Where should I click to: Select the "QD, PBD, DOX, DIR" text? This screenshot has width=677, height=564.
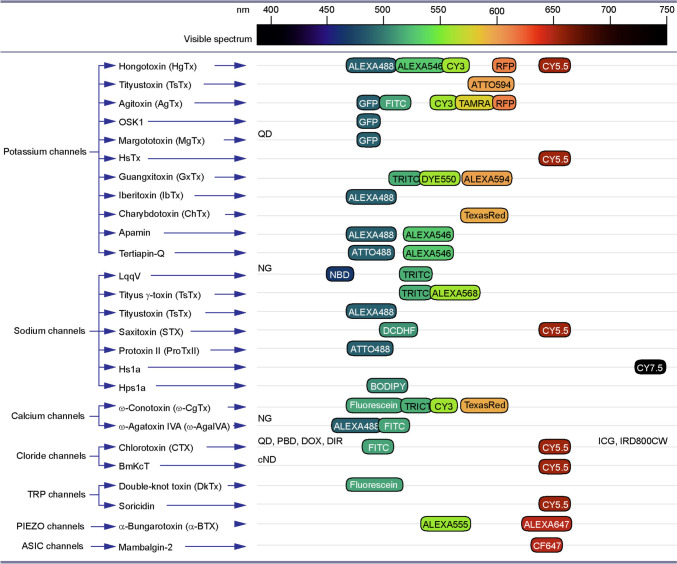(300, 441)
